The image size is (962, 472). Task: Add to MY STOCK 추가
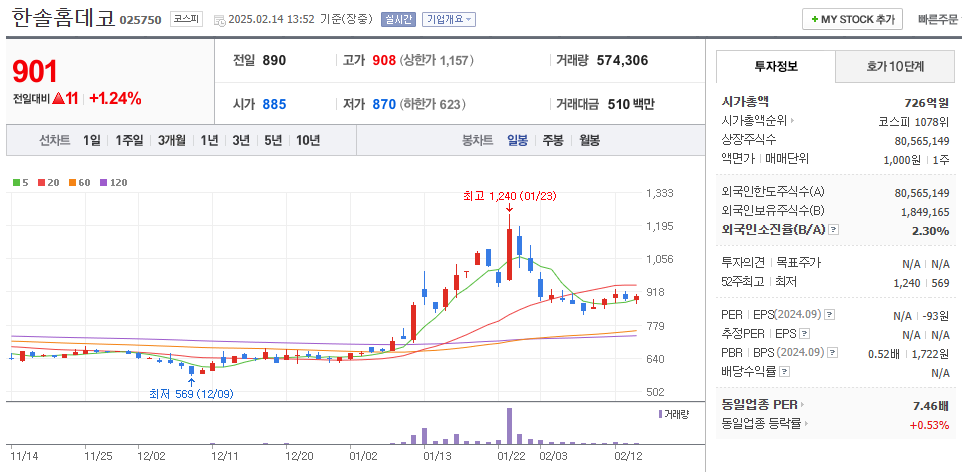(852, 20)
